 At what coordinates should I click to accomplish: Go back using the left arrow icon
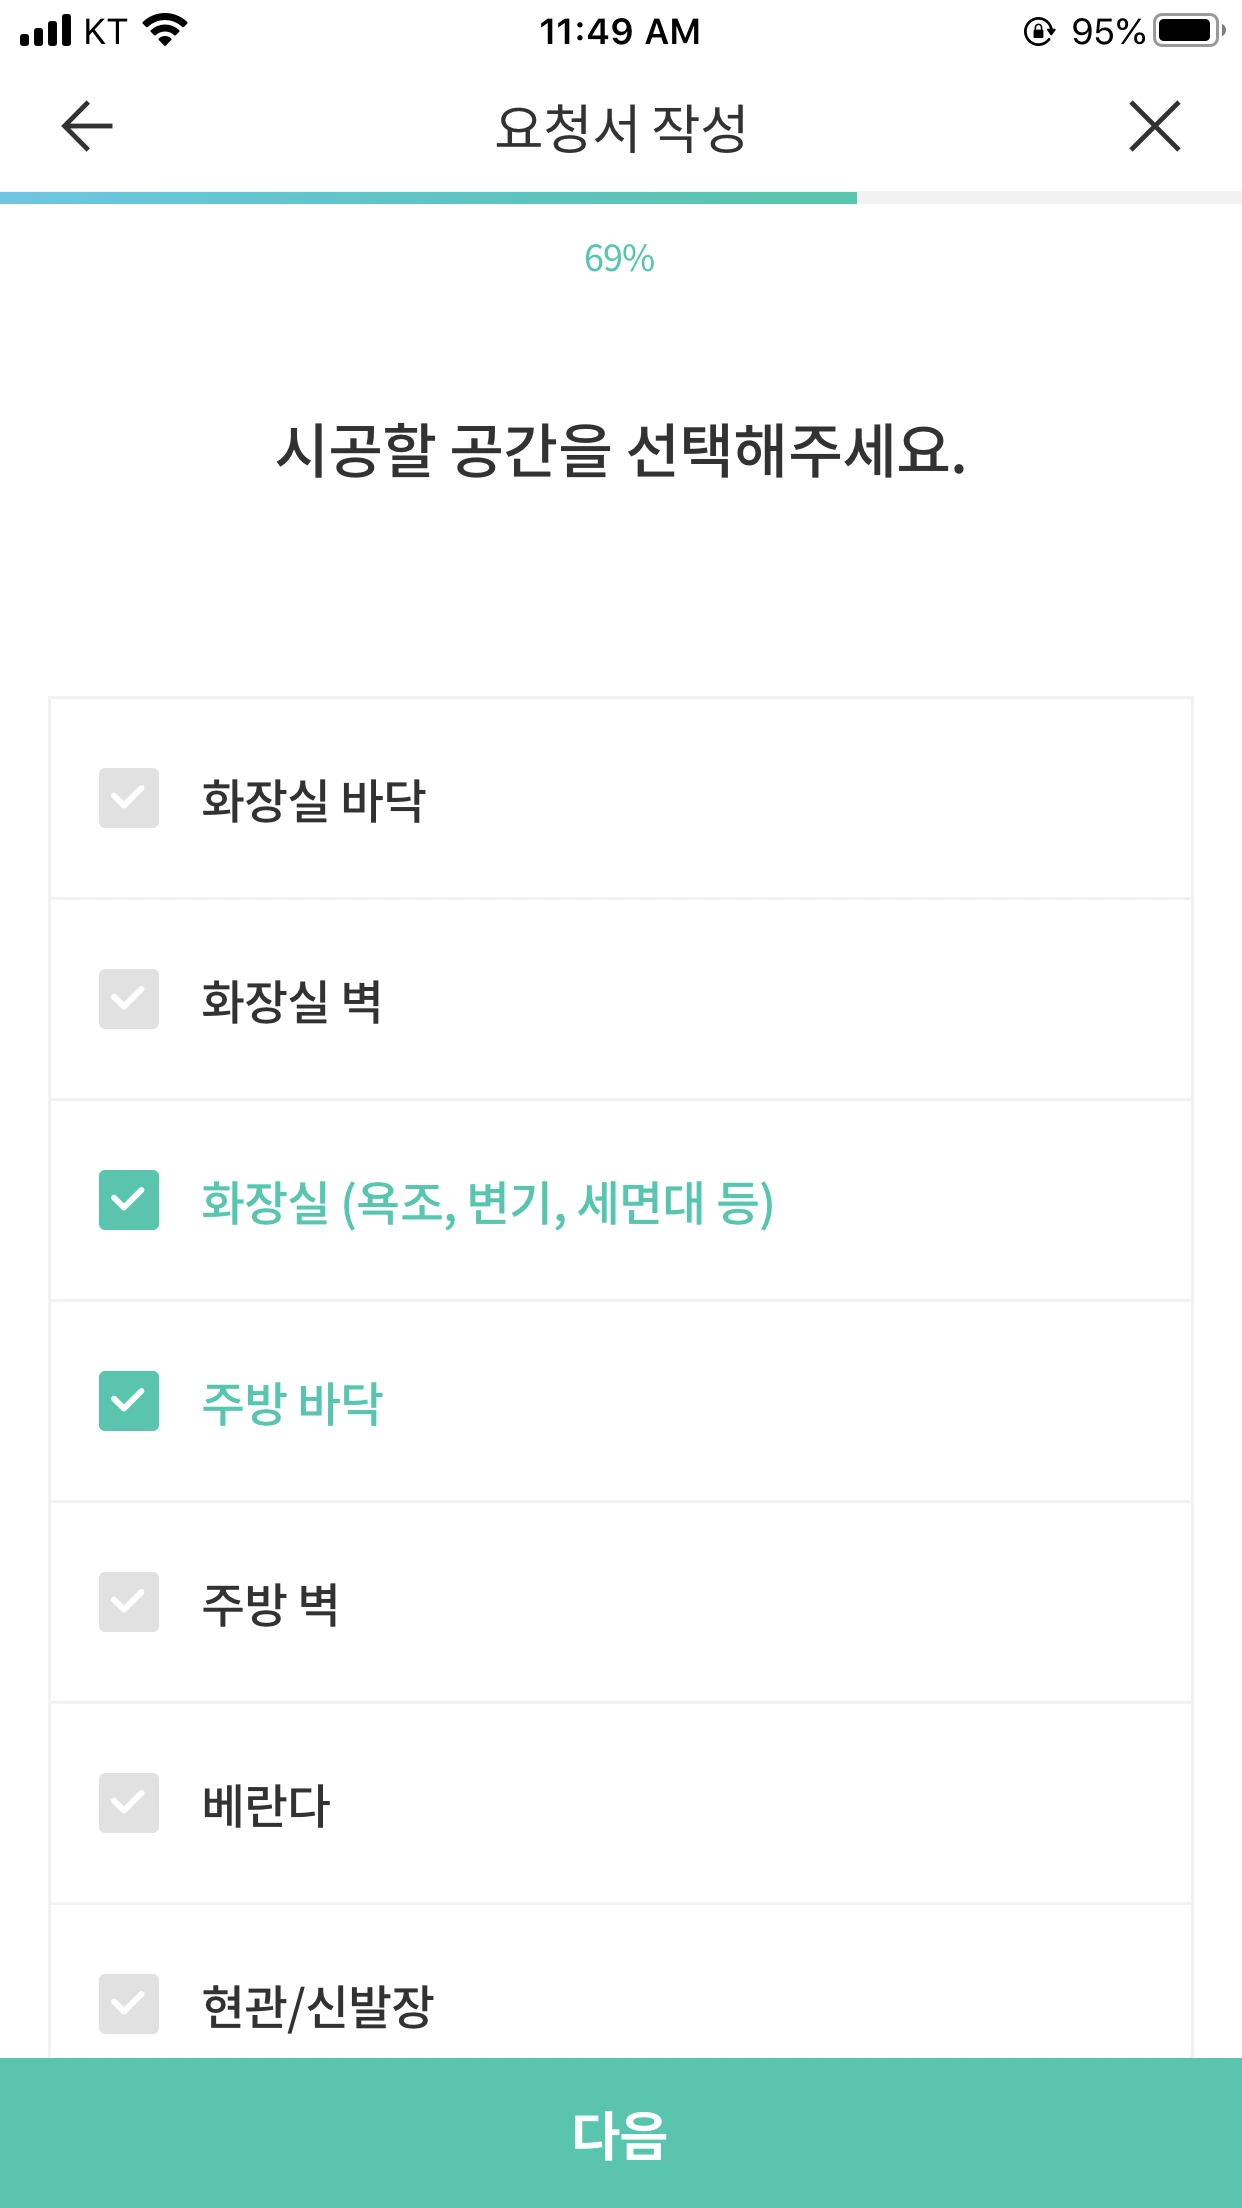[x=87, y=127]
